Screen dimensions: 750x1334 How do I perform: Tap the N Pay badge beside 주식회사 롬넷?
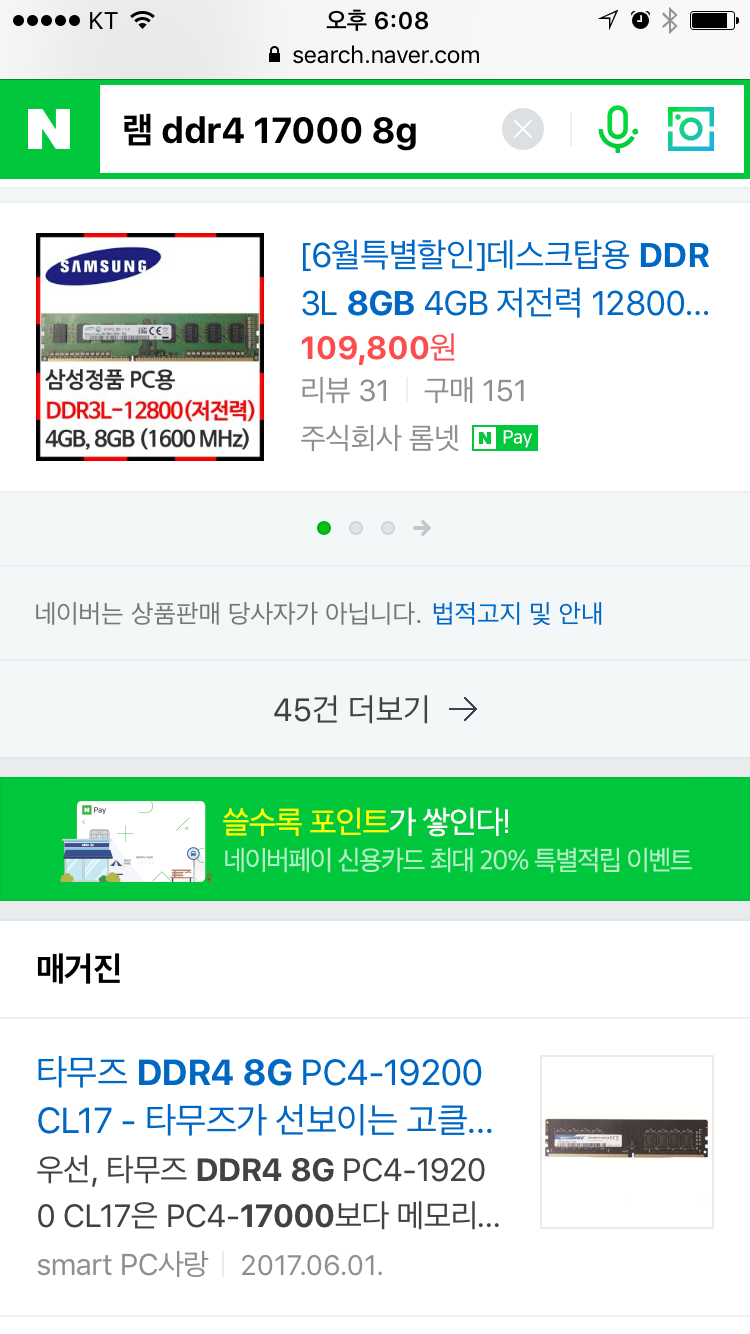[505, 438]
